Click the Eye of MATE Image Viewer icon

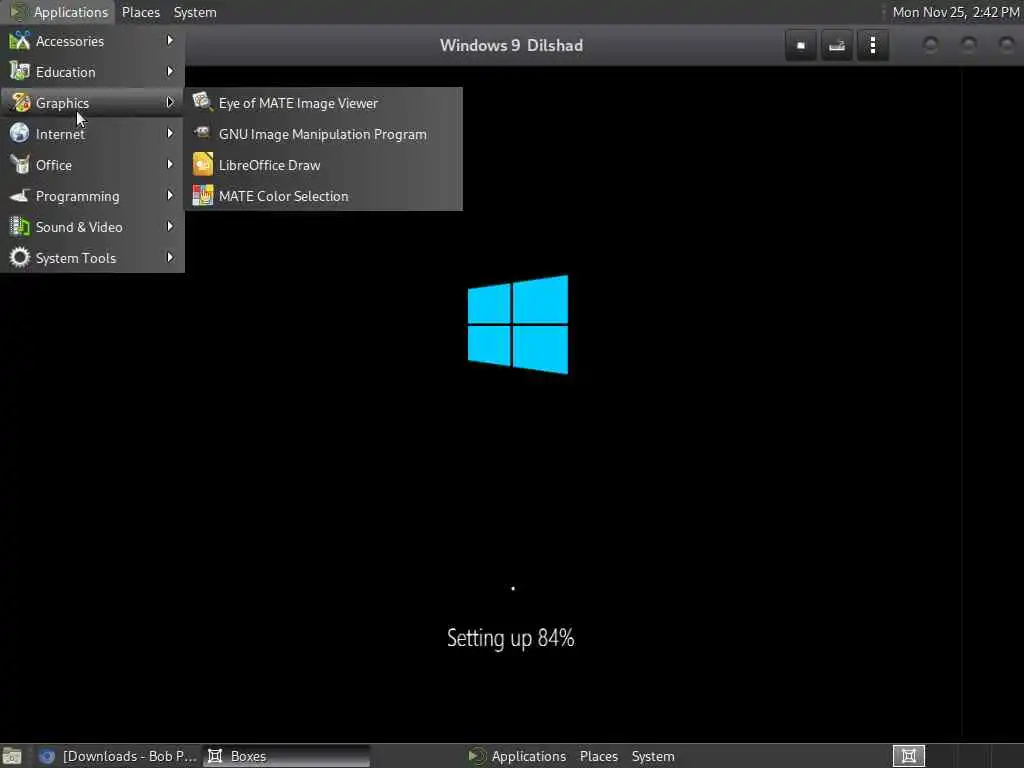coord(202,103)
